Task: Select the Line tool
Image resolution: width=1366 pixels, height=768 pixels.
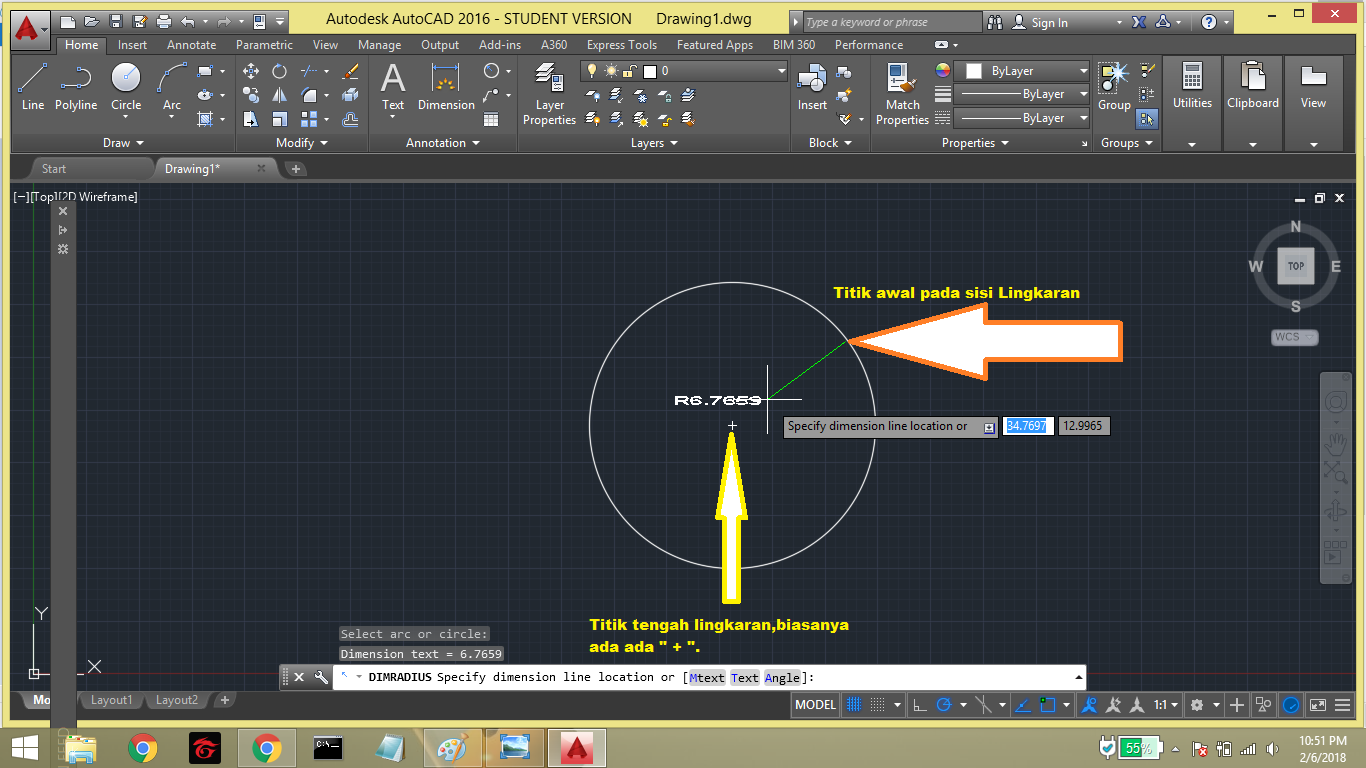Action: tap(33, 87)
